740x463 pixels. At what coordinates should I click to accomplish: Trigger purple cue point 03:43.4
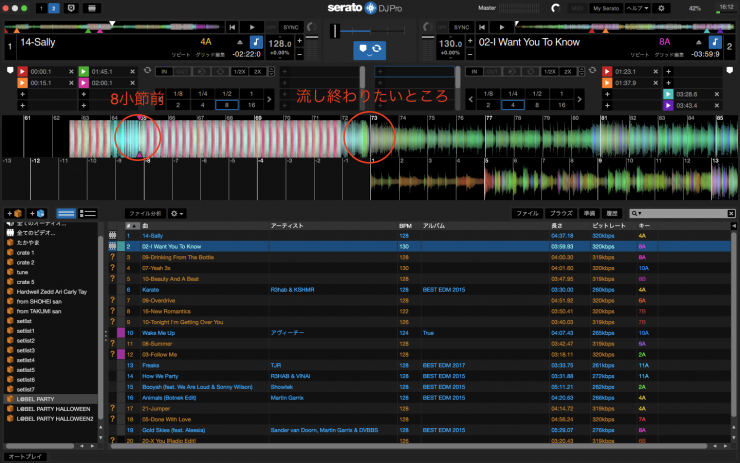pos(668,105)
